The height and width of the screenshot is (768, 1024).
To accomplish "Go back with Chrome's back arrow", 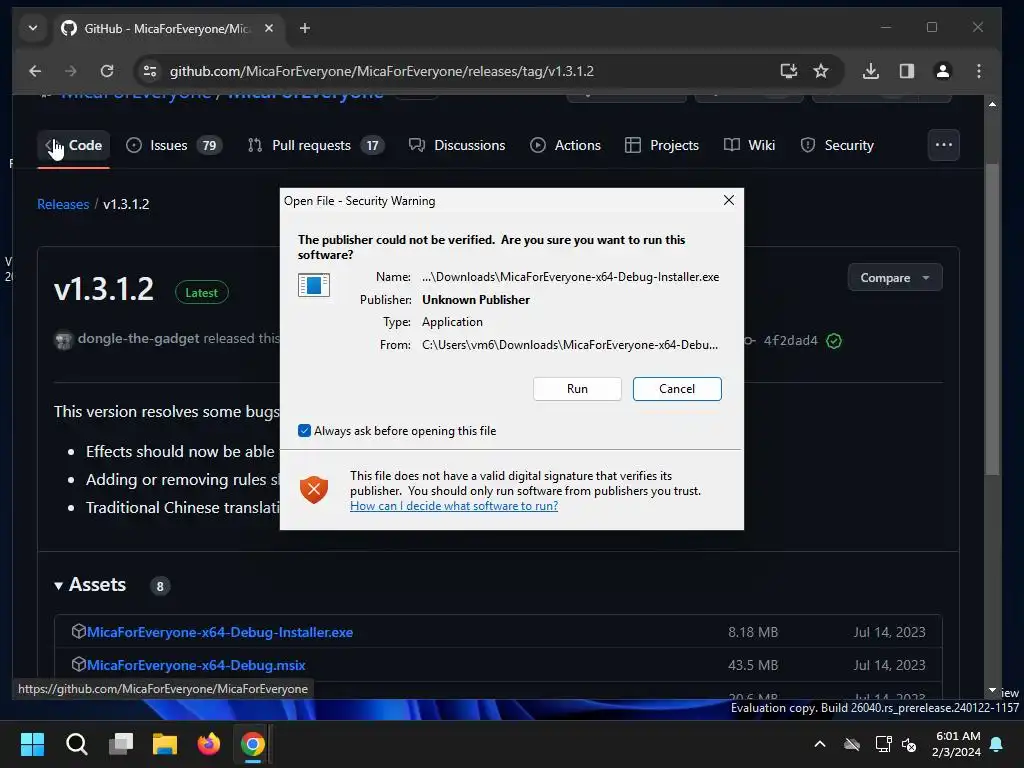I will click(x=35, y=71).
